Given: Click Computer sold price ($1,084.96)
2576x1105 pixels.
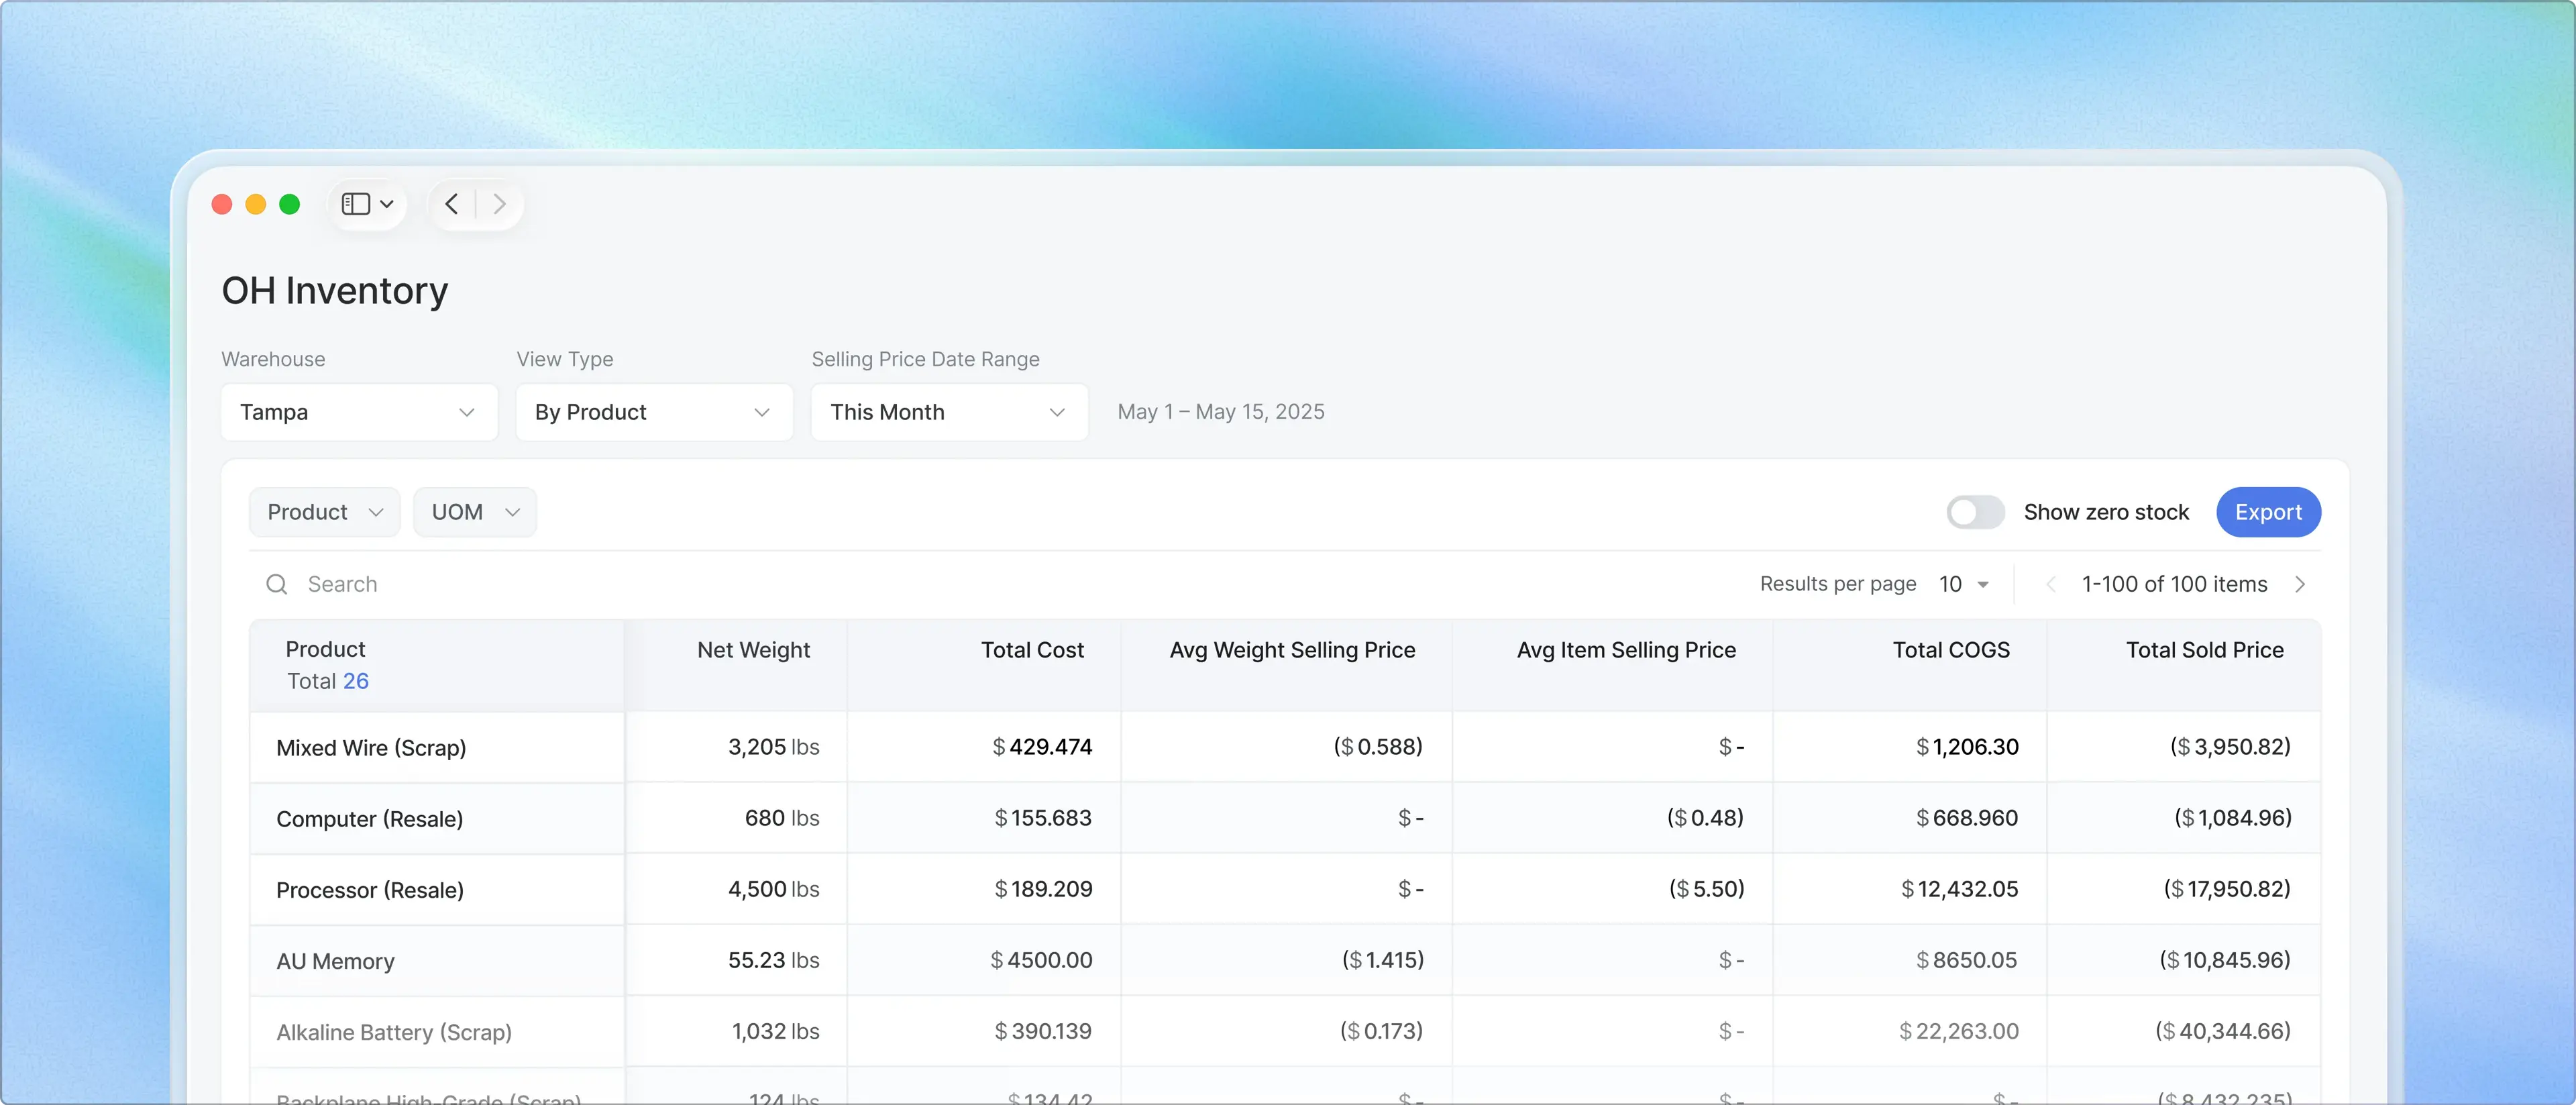Looking at the screenshot, I should [x=2232, y=818].
